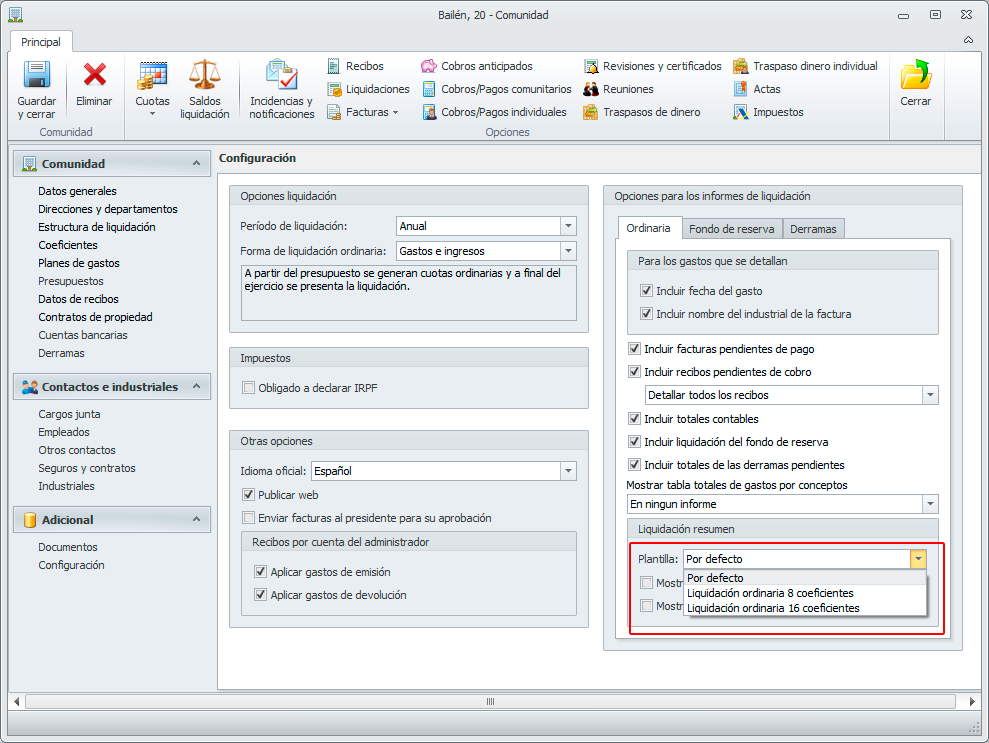Collapse the Comunidad sidebar section
The image size is (989, 743).
[196, 163]
